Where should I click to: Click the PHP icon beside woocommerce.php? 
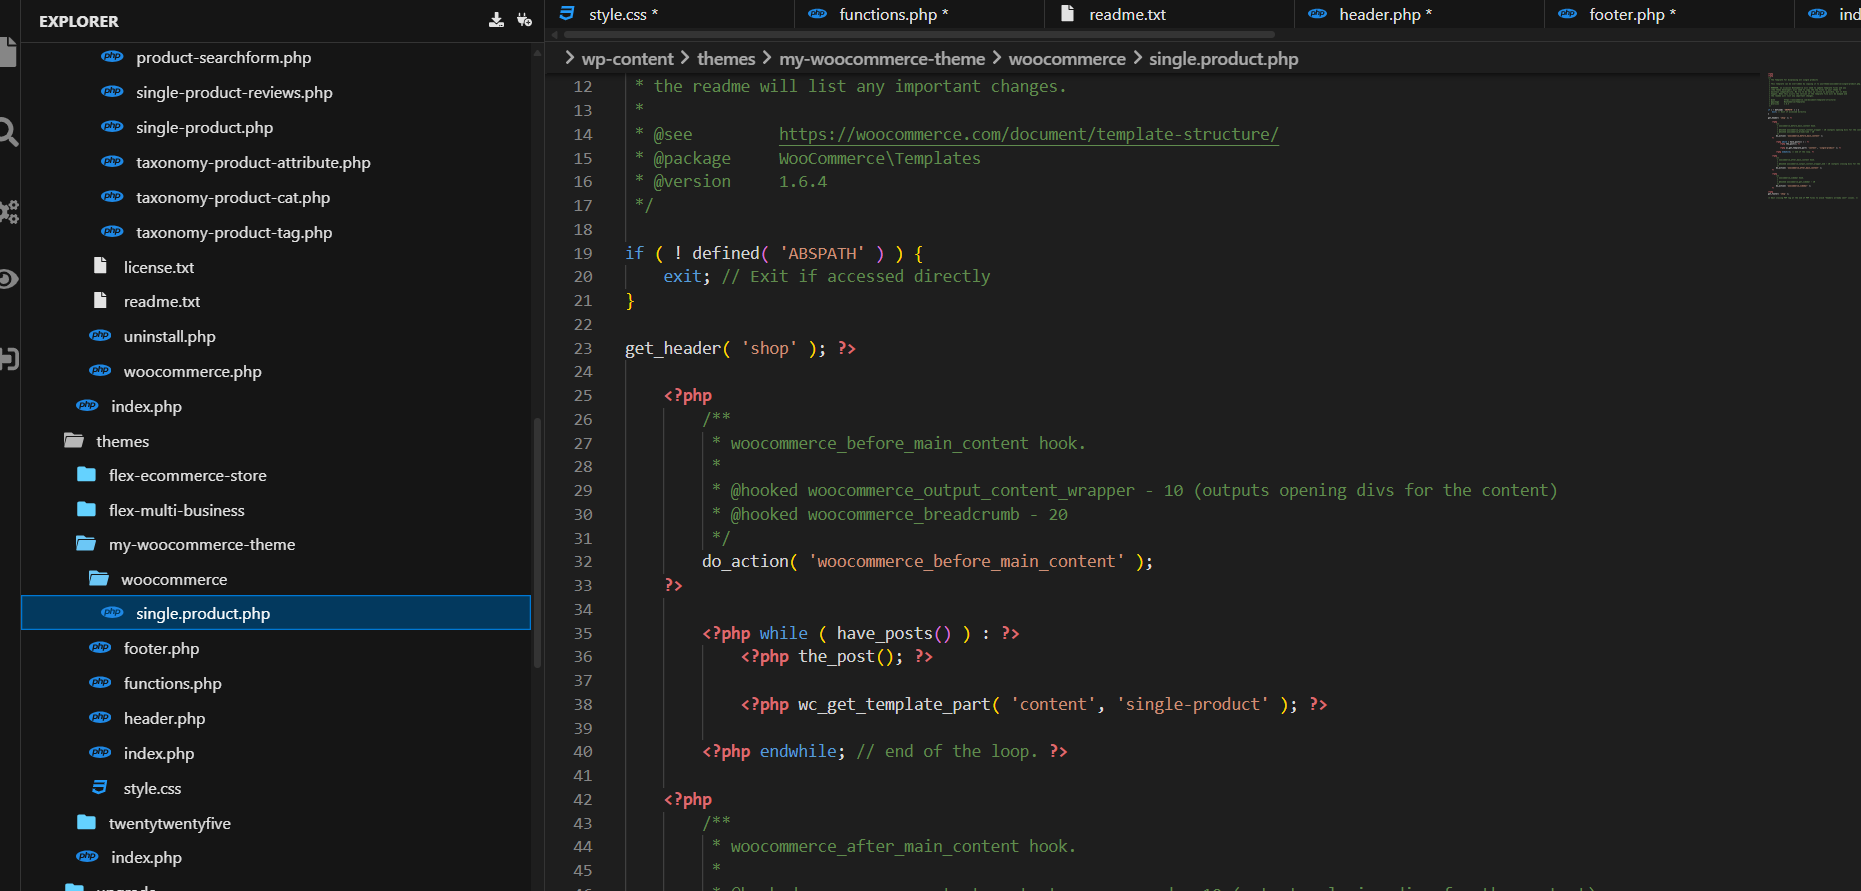[100, 371]
